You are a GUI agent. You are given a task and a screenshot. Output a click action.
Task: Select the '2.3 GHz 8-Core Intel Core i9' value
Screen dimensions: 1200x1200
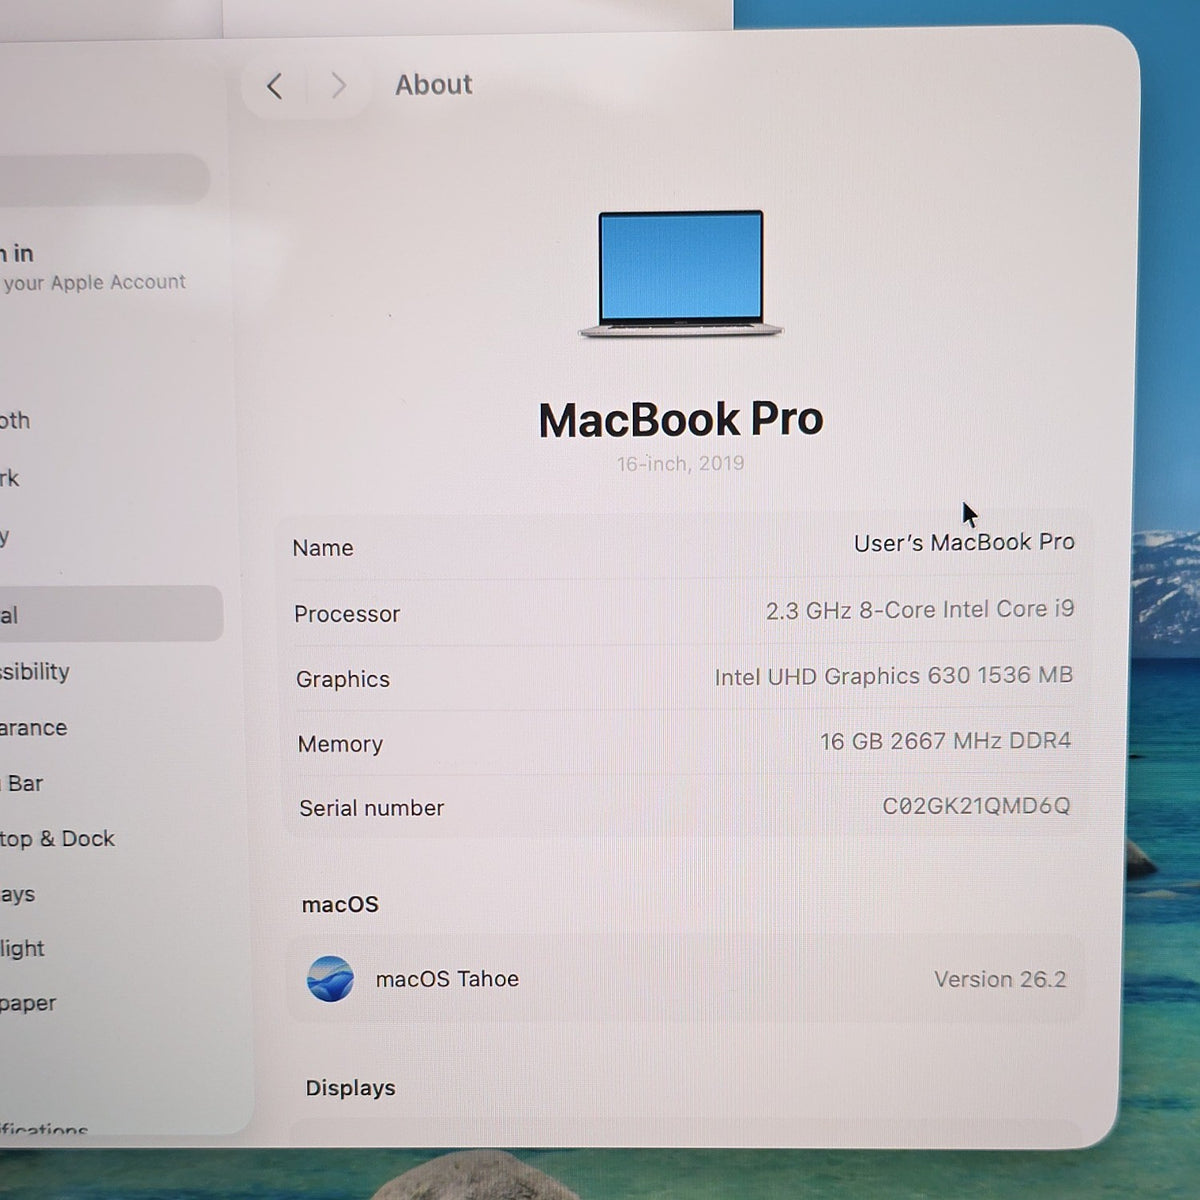pos(920,610)
